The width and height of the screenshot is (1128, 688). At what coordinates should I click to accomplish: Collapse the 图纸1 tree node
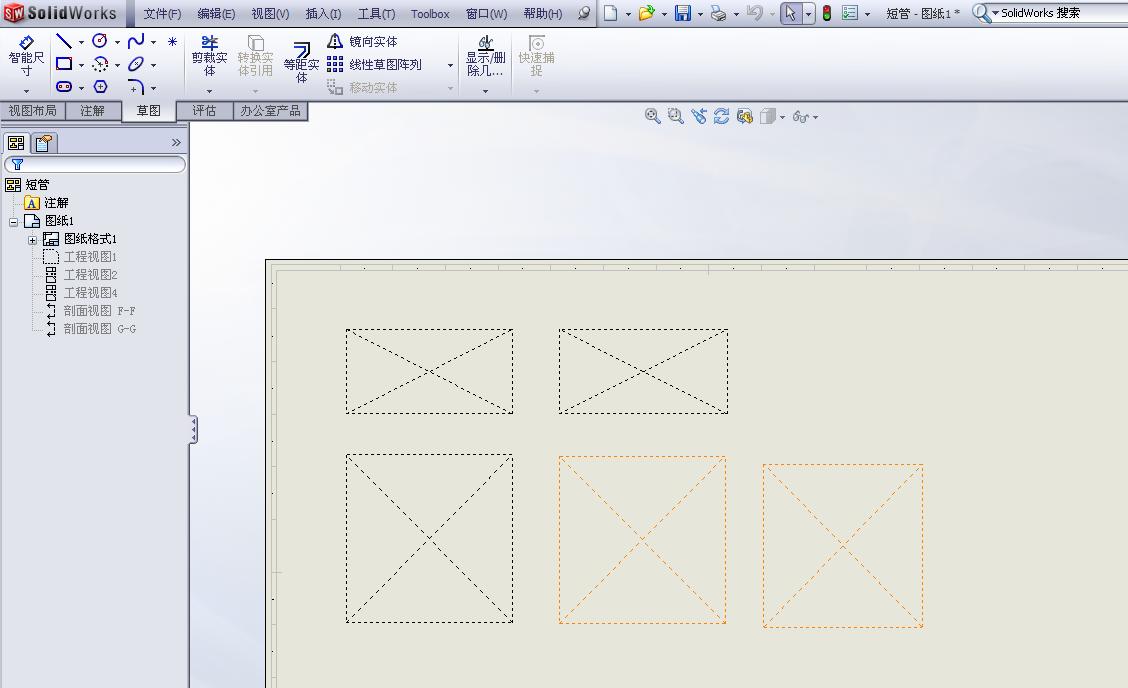click(x=14, y=222)
